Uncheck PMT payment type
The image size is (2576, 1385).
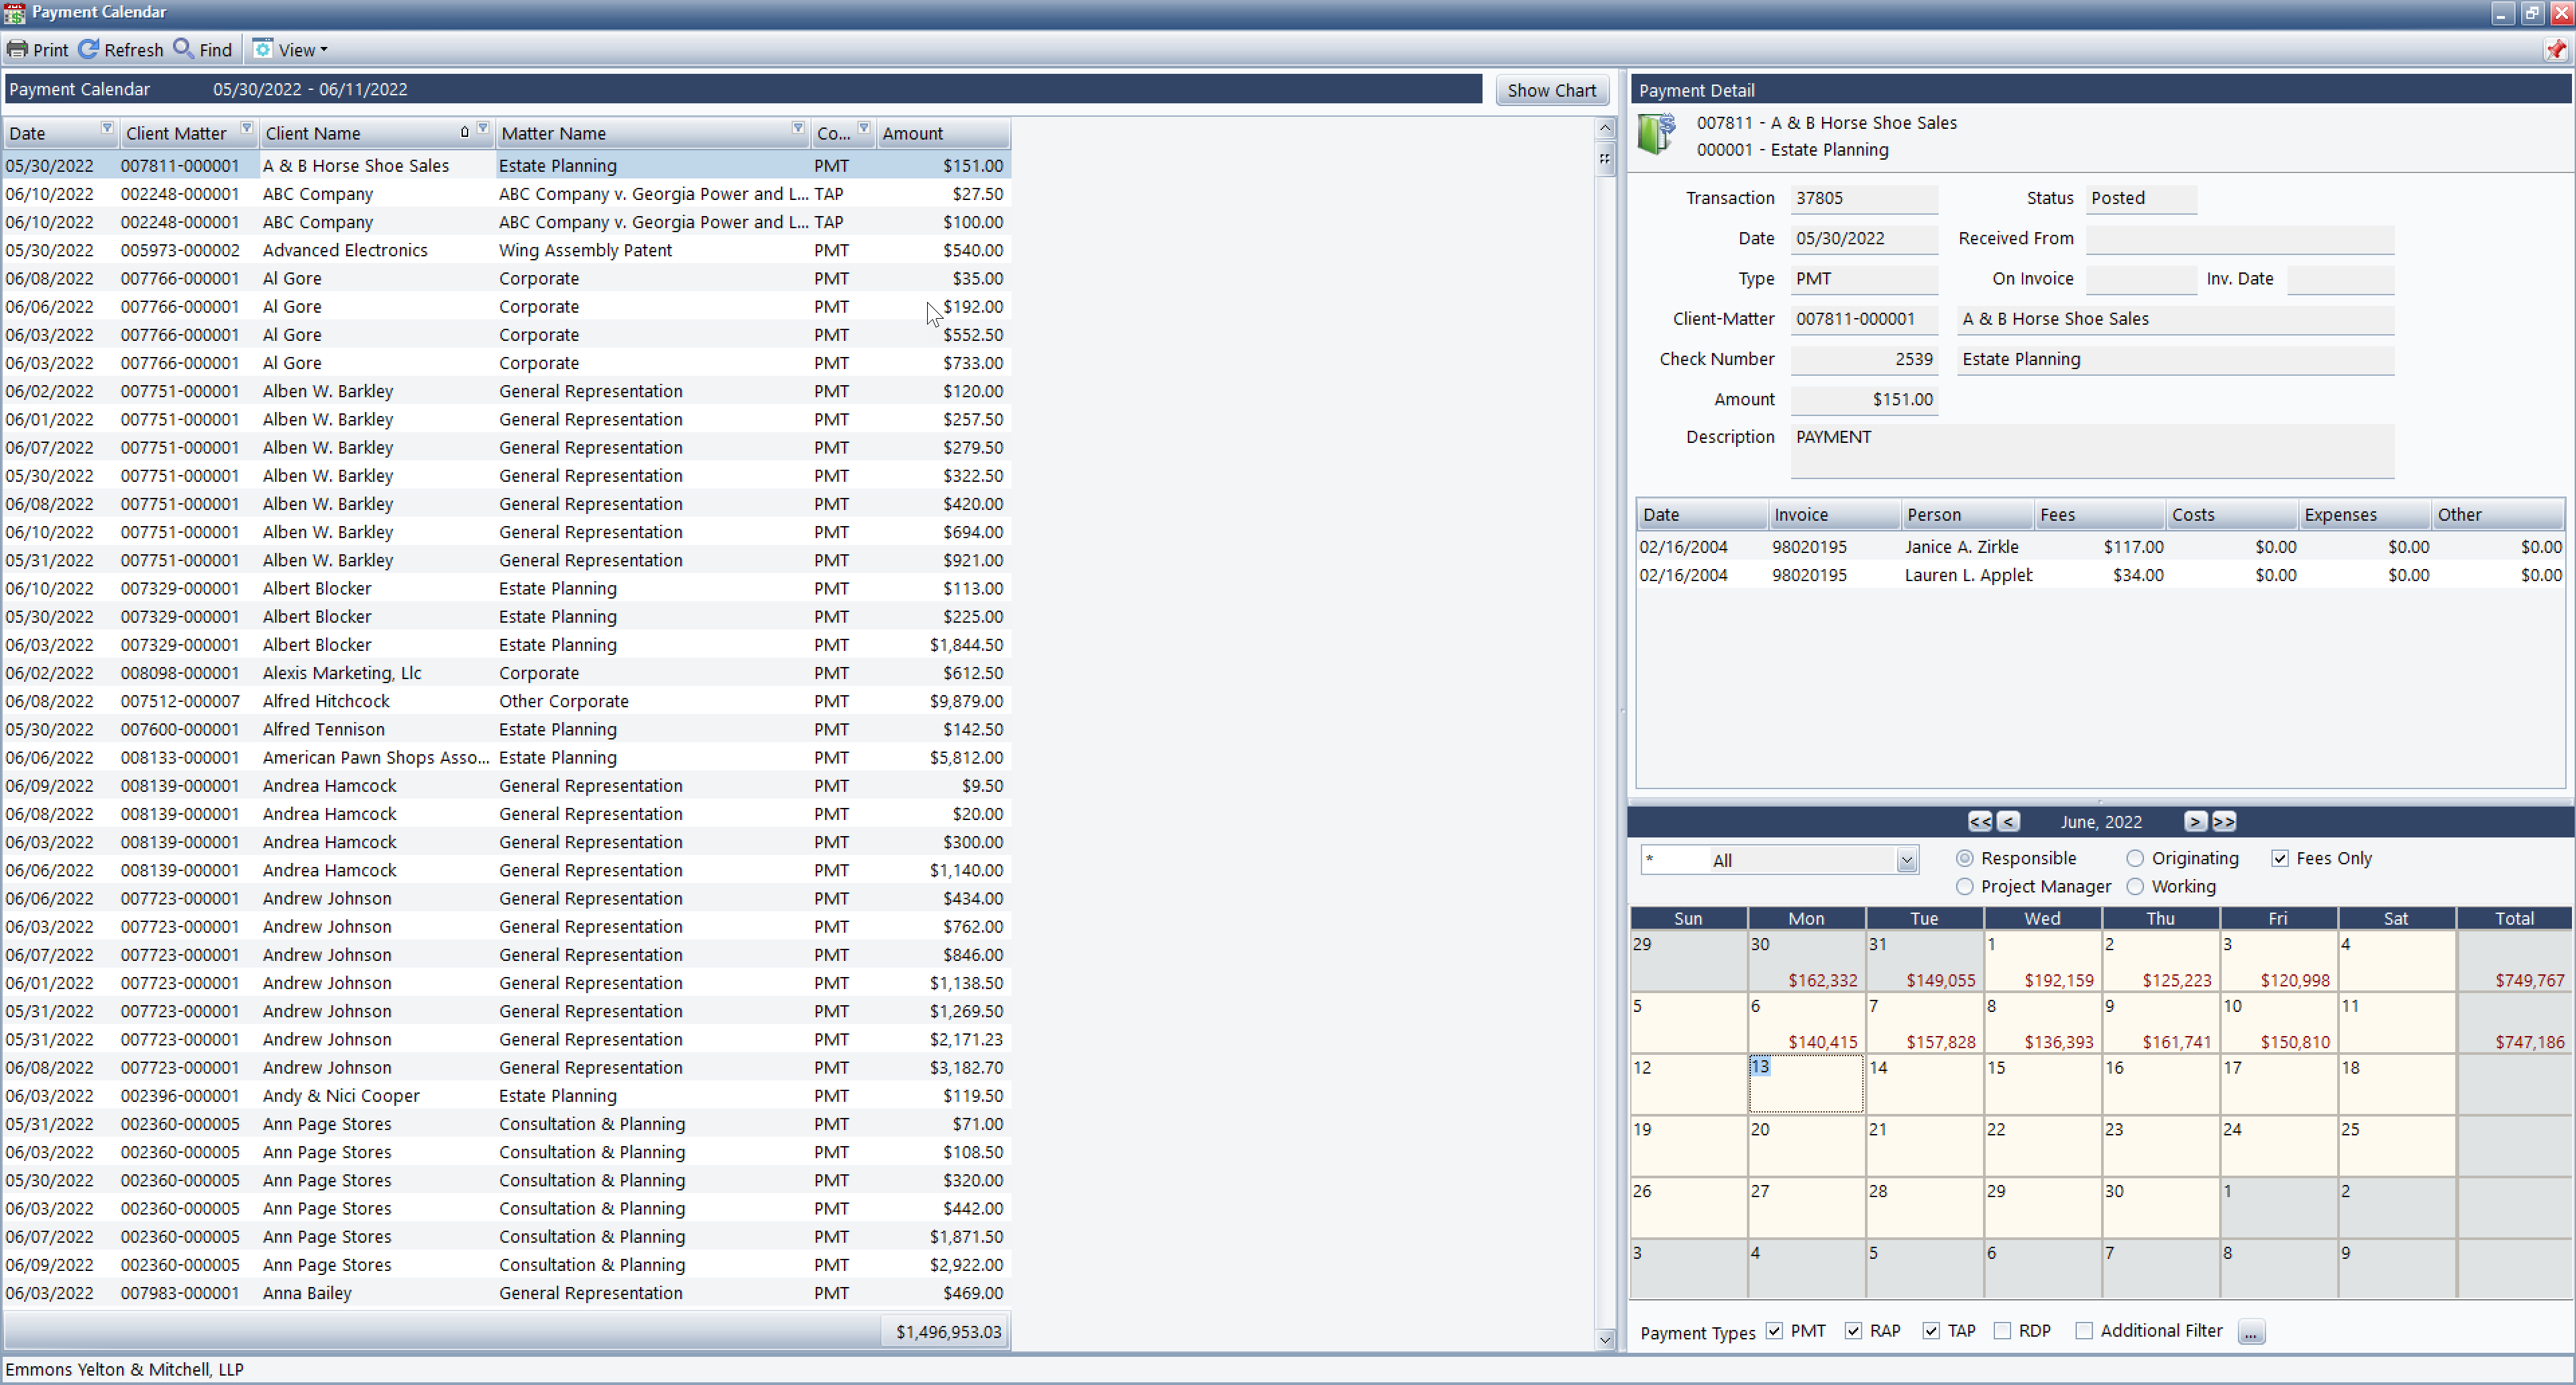[x=1775, y=1331]
